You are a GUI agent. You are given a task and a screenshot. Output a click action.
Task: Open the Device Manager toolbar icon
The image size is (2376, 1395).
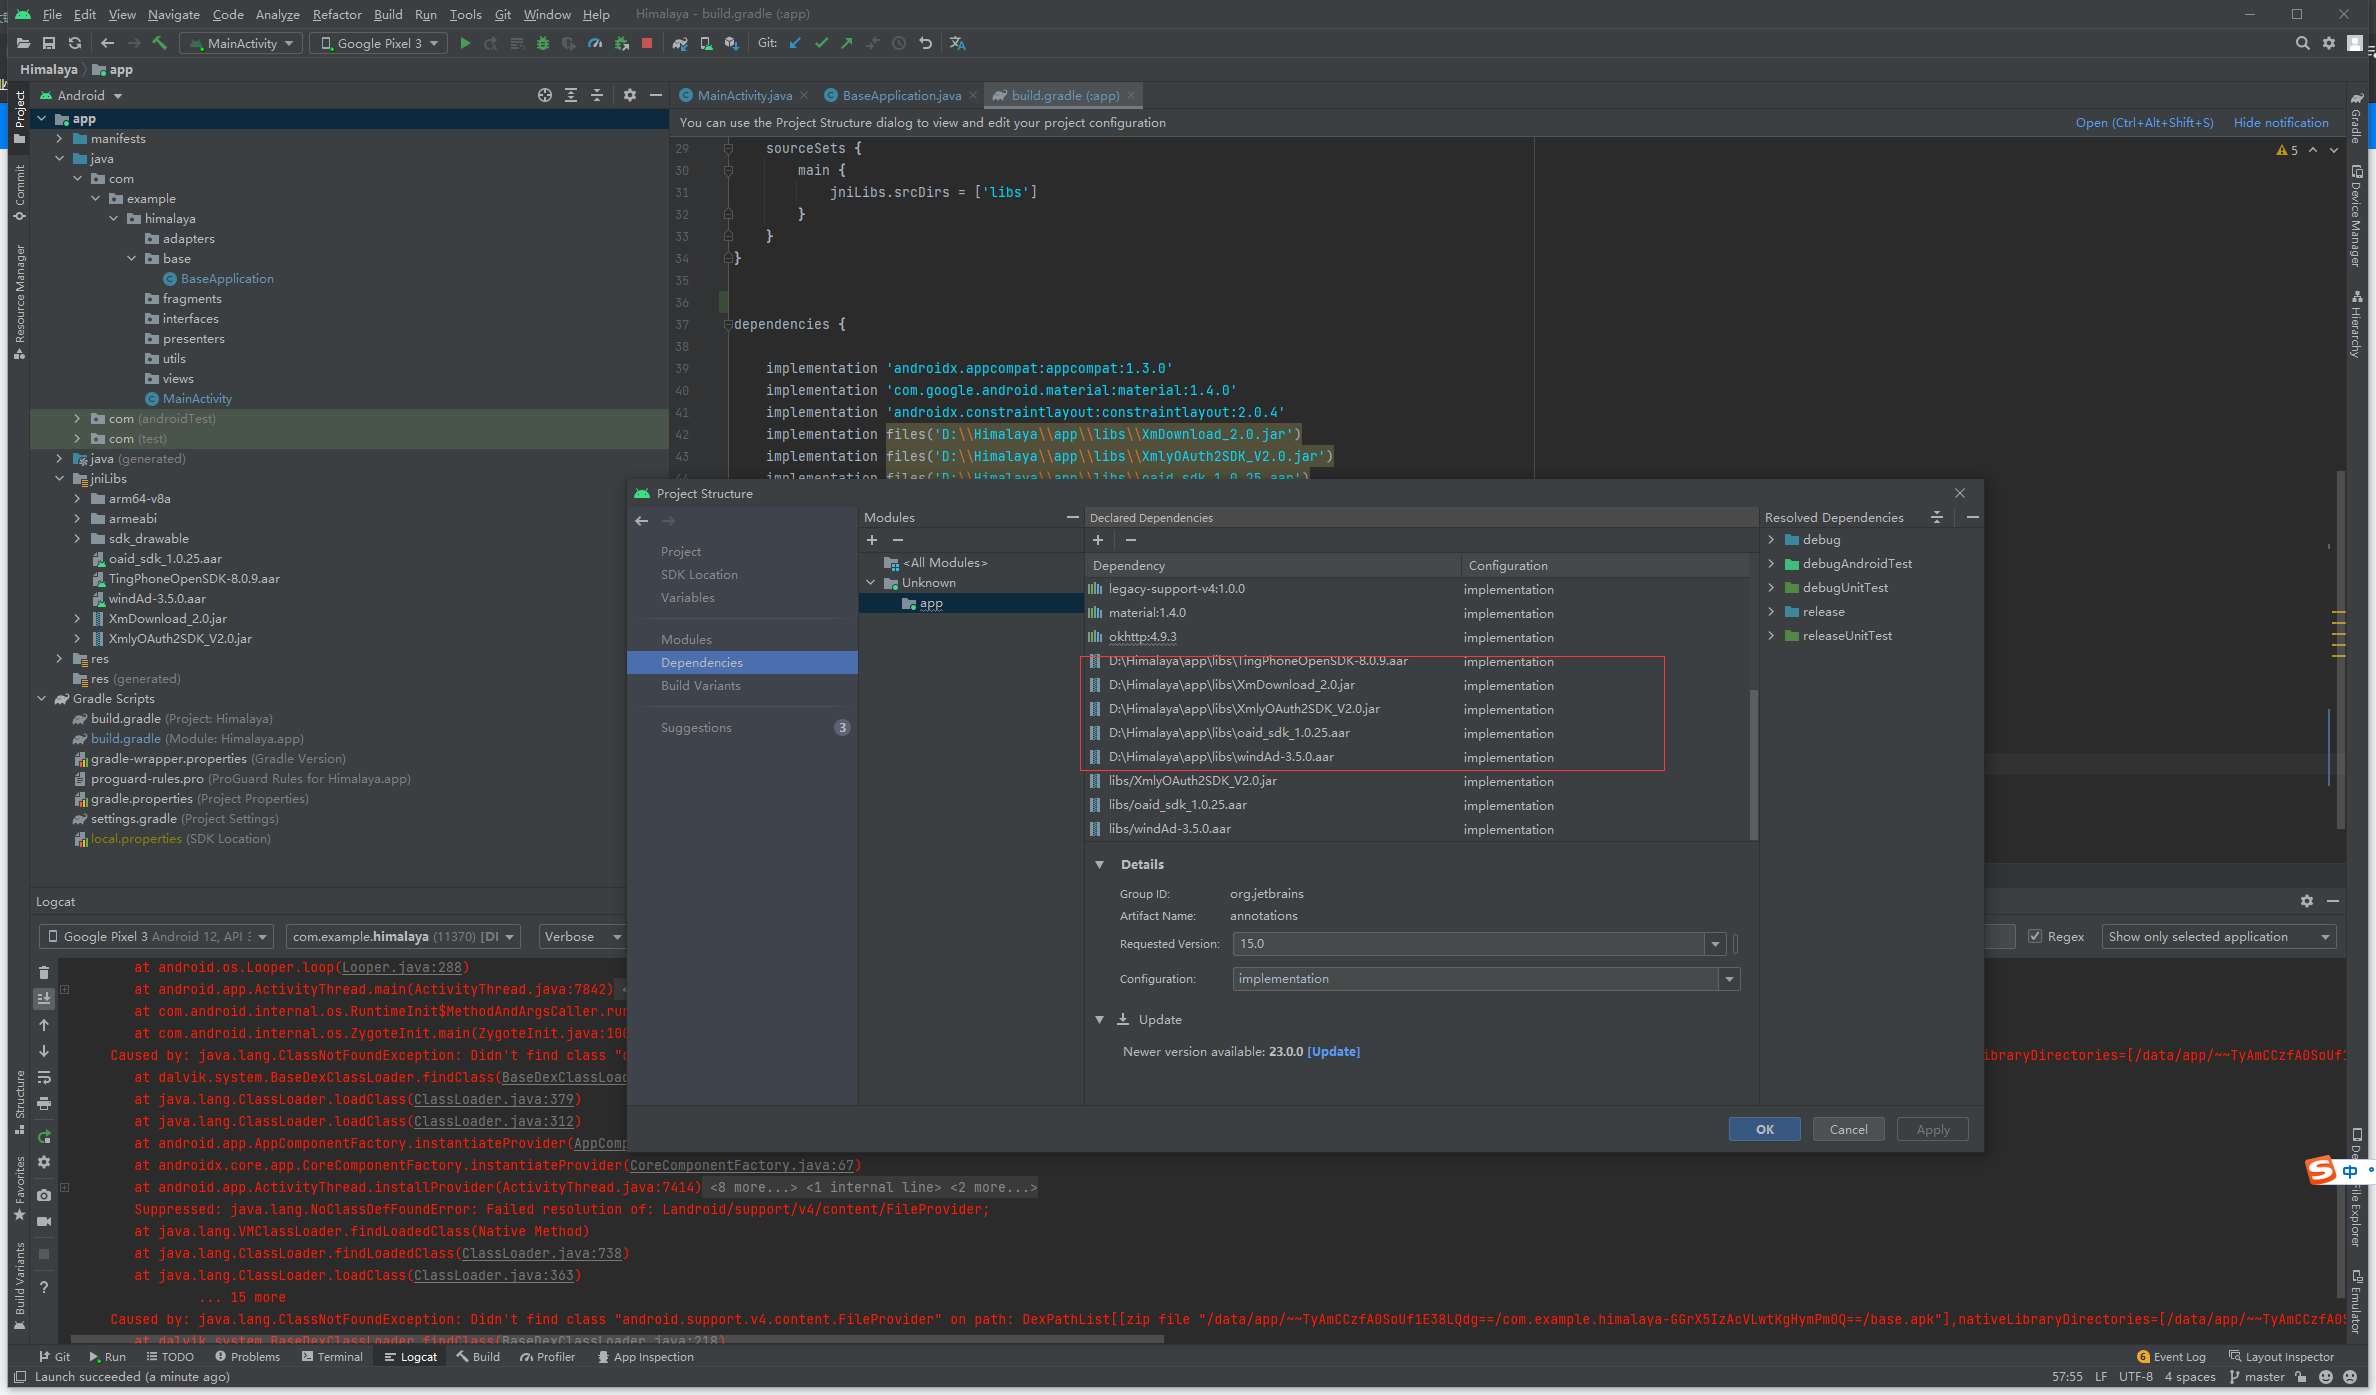[706, 43]
